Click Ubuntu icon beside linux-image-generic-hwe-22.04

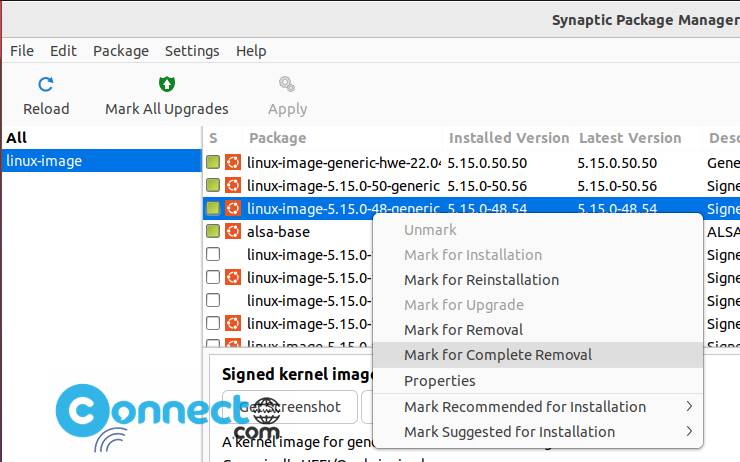[233, 162]
